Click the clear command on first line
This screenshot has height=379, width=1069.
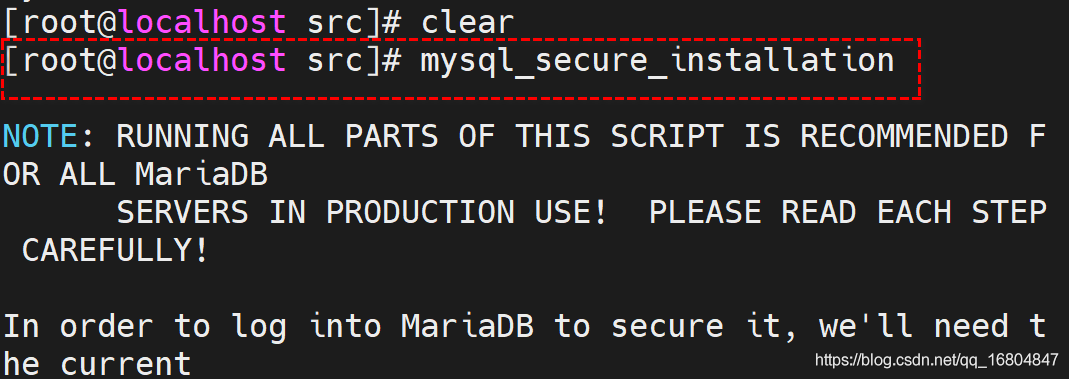click(x=466, y=22)
